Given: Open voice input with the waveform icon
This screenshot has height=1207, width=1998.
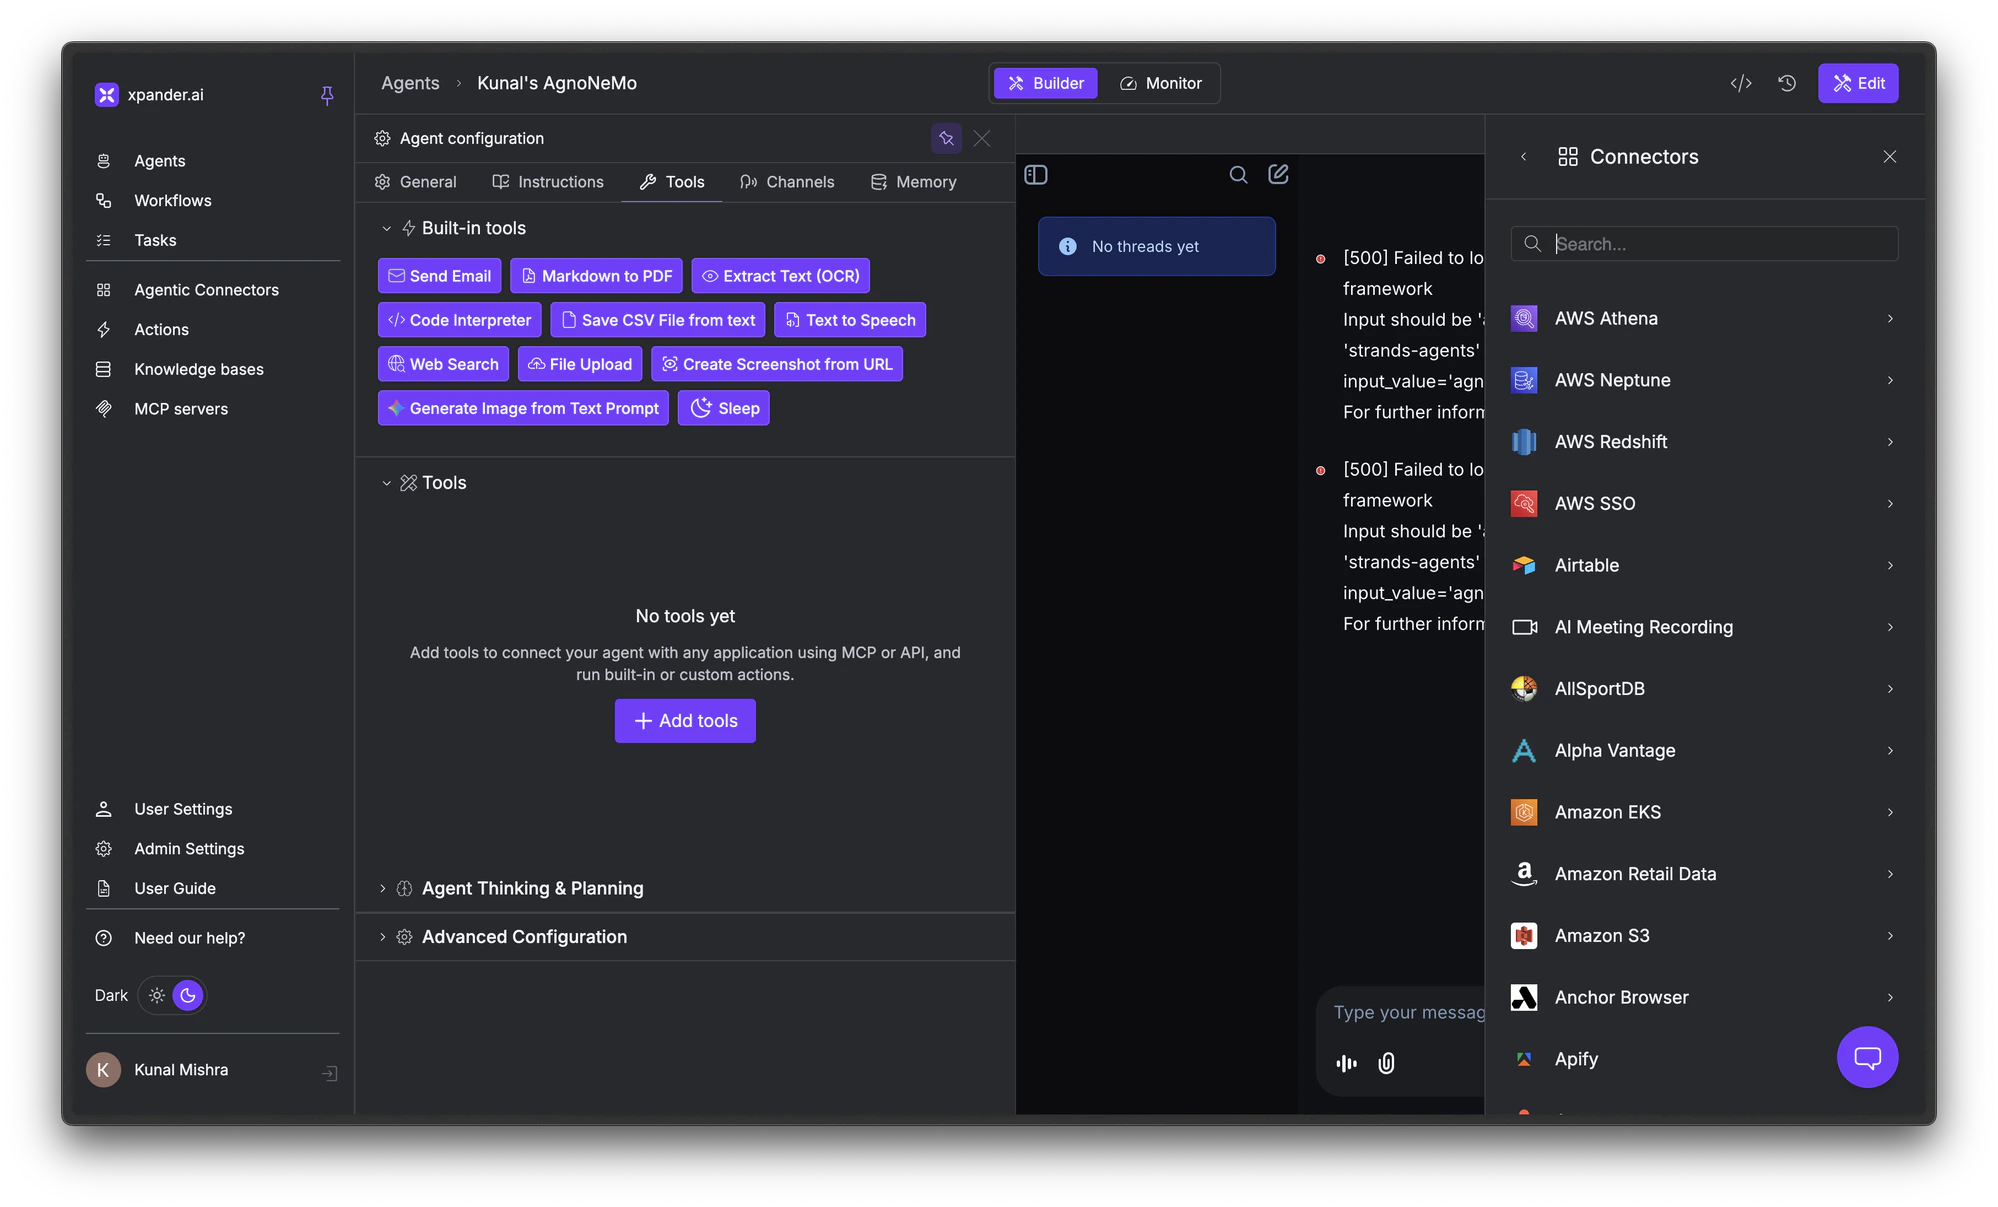Looking at the screenshot, I should click(x=1346, y=1063).
